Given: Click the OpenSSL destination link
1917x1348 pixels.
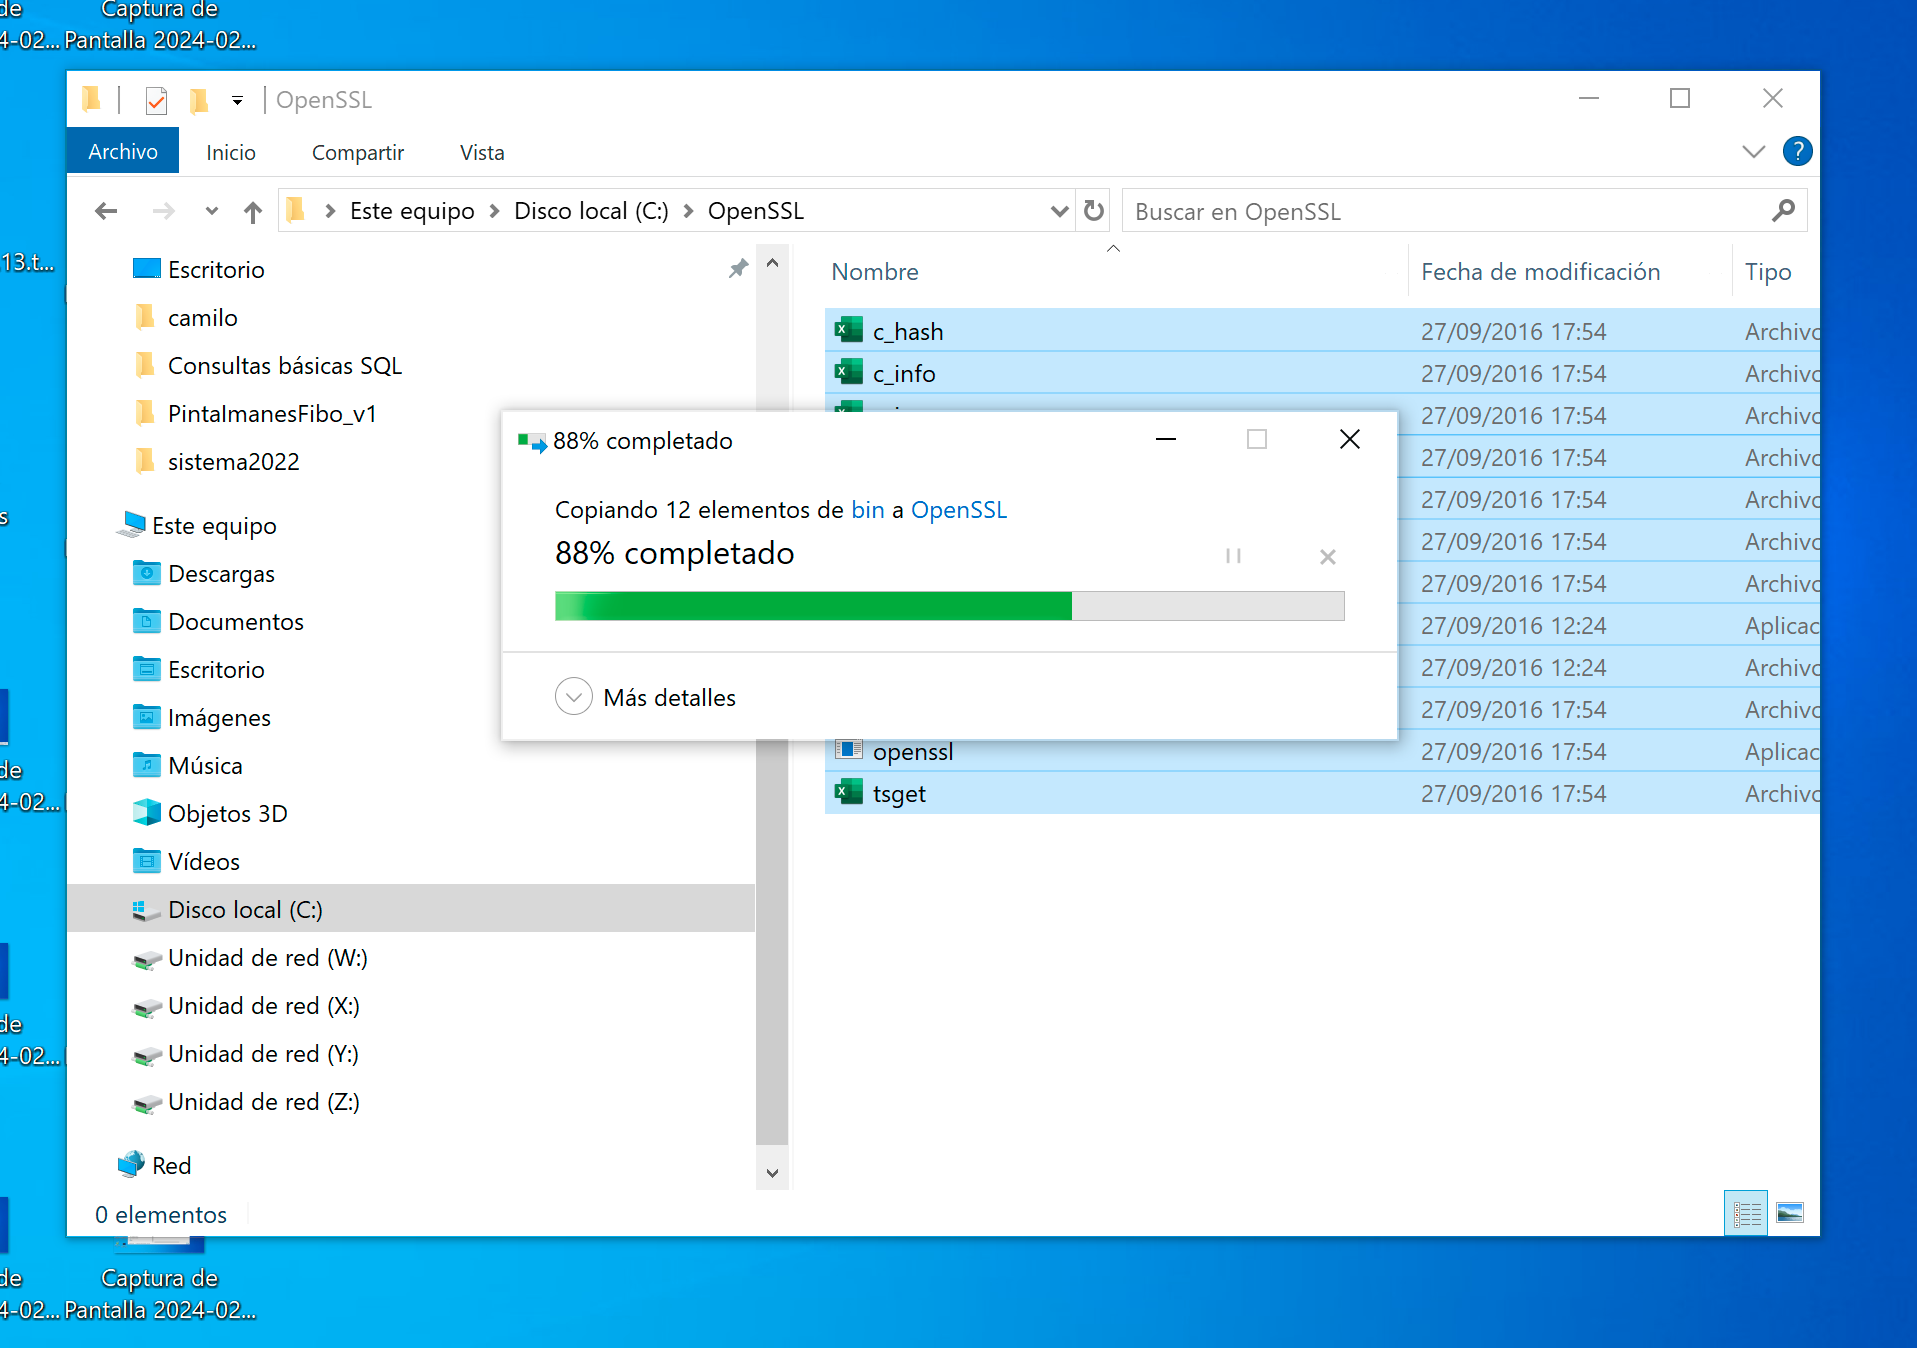Looking at the screenshot, I should click(x=958, y=510).
